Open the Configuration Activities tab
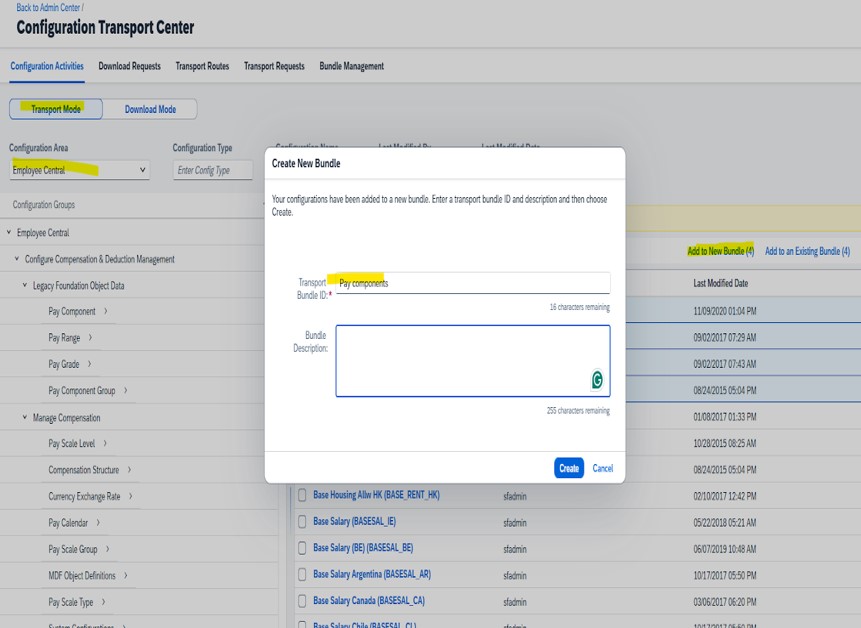Image resolution: width=861 pixels, height=628 pixels. [47, 66]
